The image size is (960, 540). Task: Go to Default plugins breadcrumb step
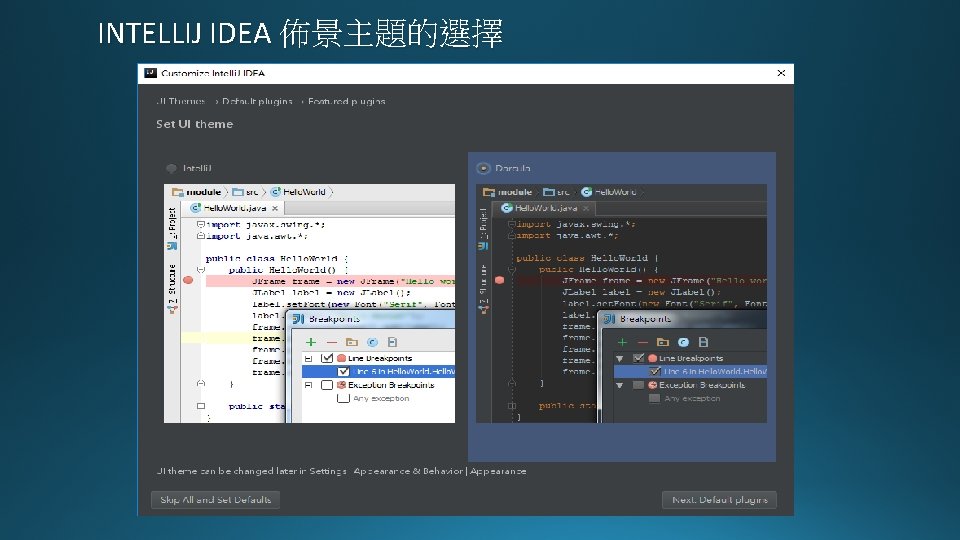tap(257, 101)
